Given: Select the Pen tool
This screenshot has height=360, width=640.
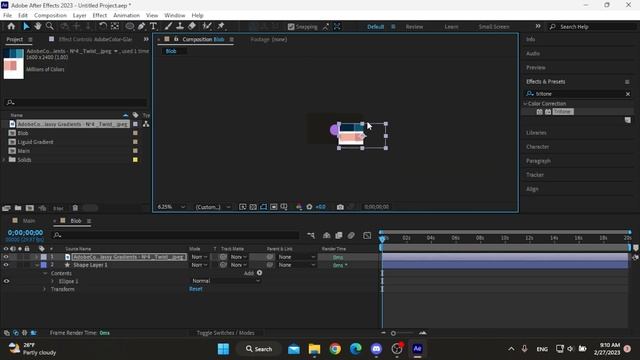Looking at the screenshot, I should pyautogui.click(x=141, y=26).
